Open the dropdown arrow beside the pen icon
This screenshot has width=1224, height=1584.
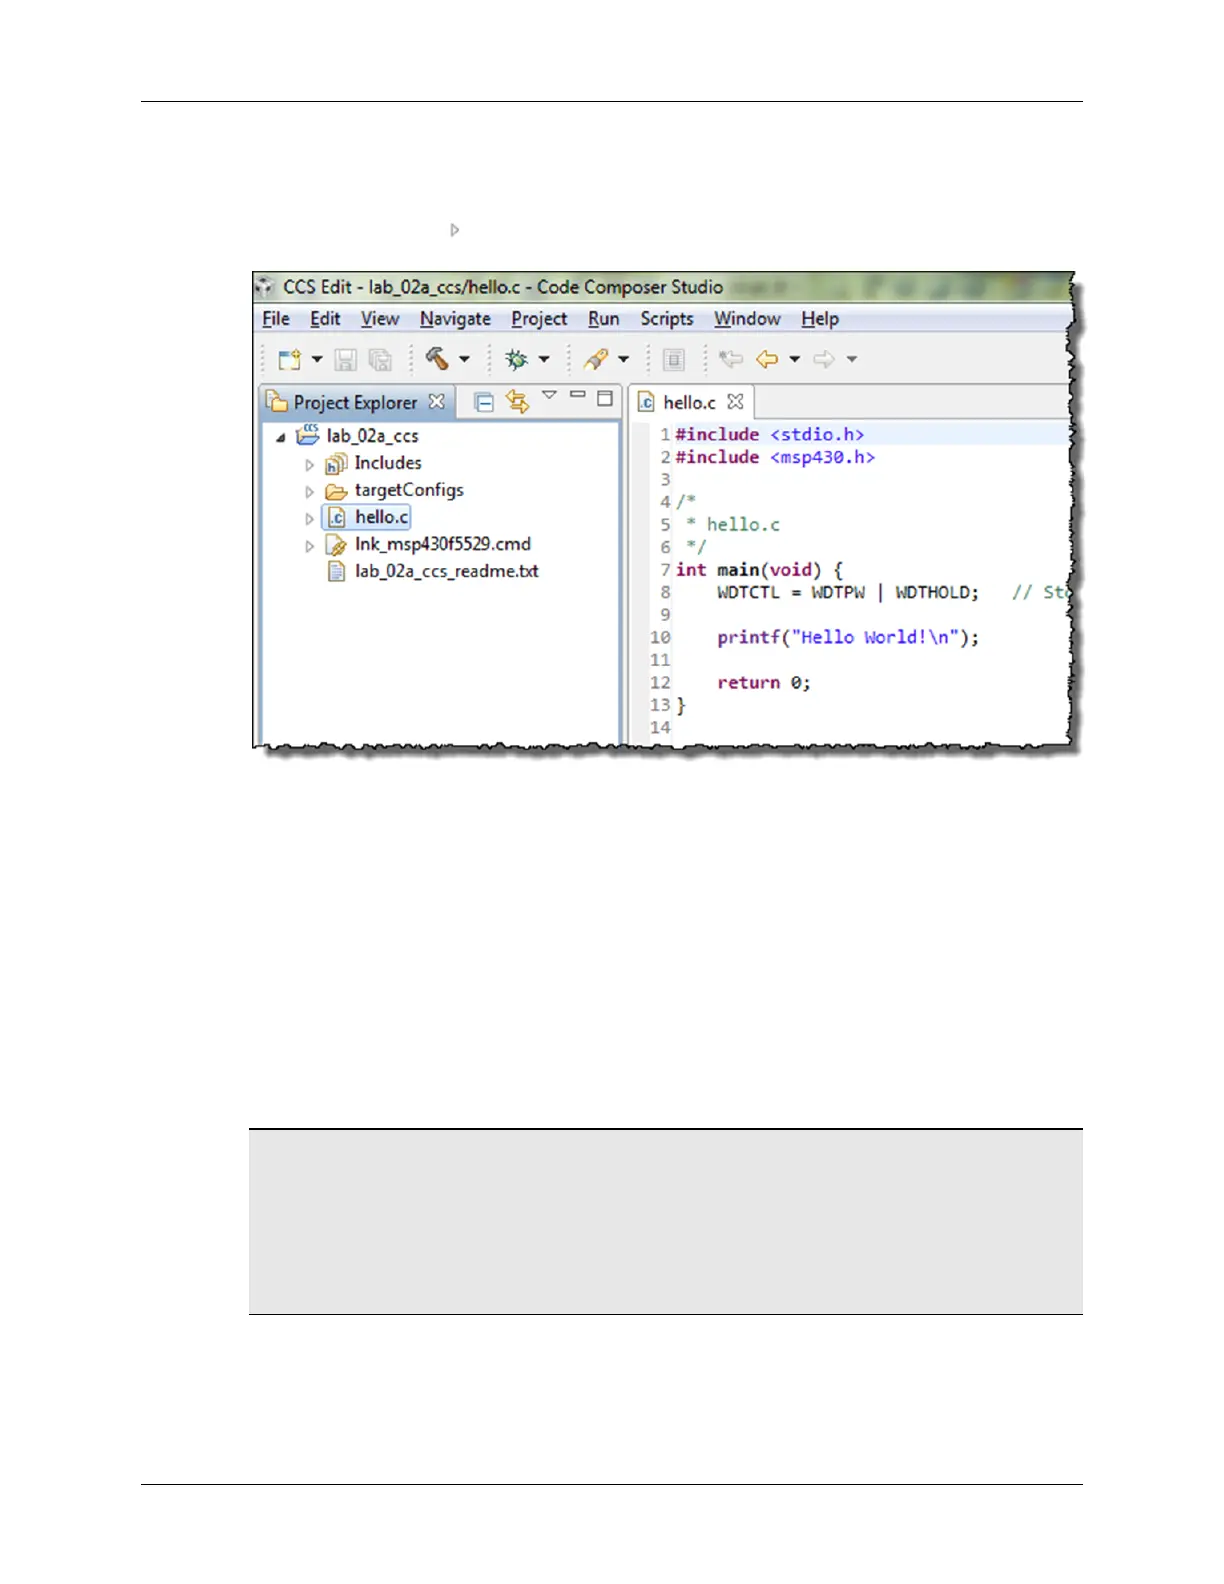[623, 359]
